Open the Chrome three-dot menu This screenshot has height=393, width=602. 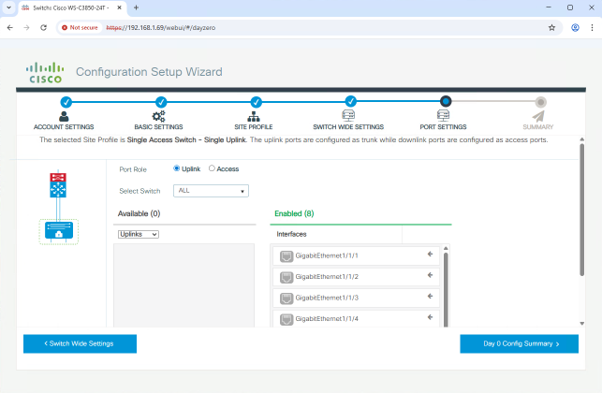coord(592,28)
